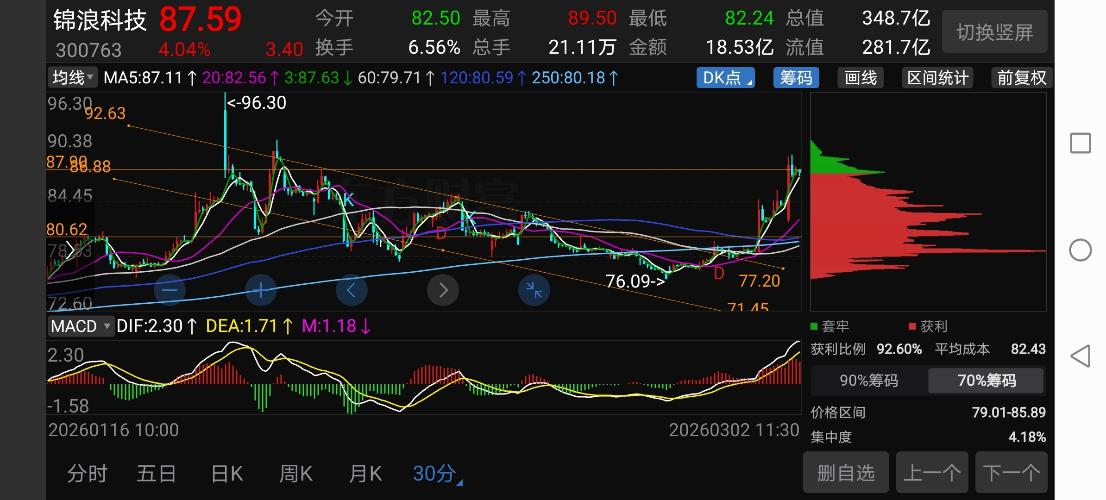Tap the M:1.18 MACD value
1106x500 pixels.
coord(336,326)
